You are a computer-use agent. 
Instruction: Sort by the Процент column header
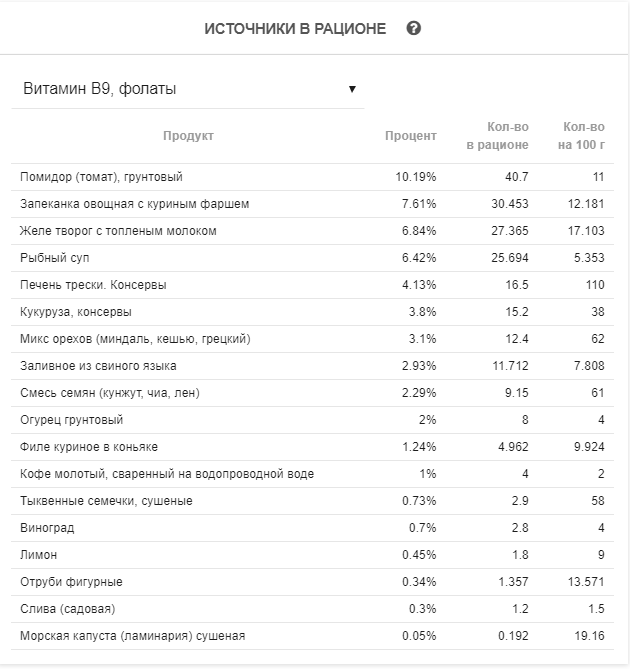[410, 136]
